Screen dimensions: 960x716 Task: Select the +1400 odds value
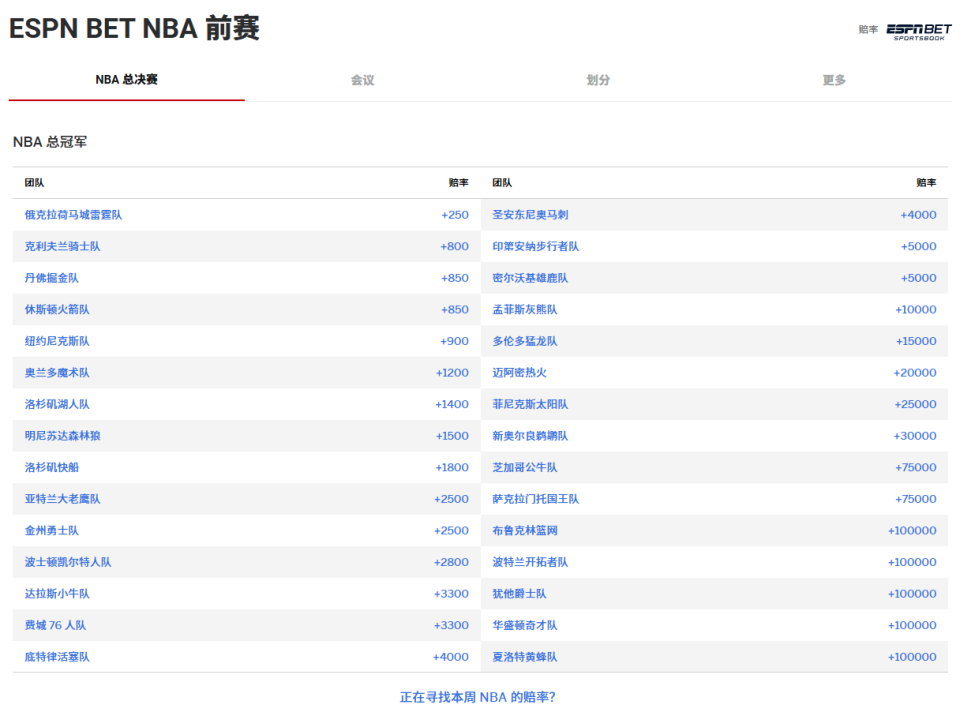coord(452,404)
